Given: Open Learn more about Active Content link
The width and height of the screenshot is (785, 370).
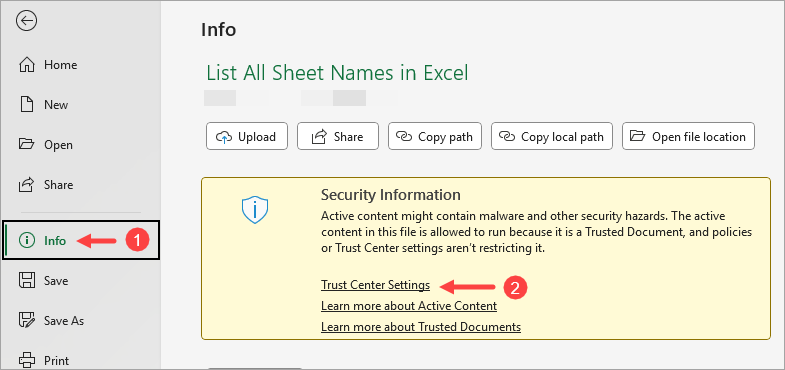Looking at the screenshot, I should [409, 305].
